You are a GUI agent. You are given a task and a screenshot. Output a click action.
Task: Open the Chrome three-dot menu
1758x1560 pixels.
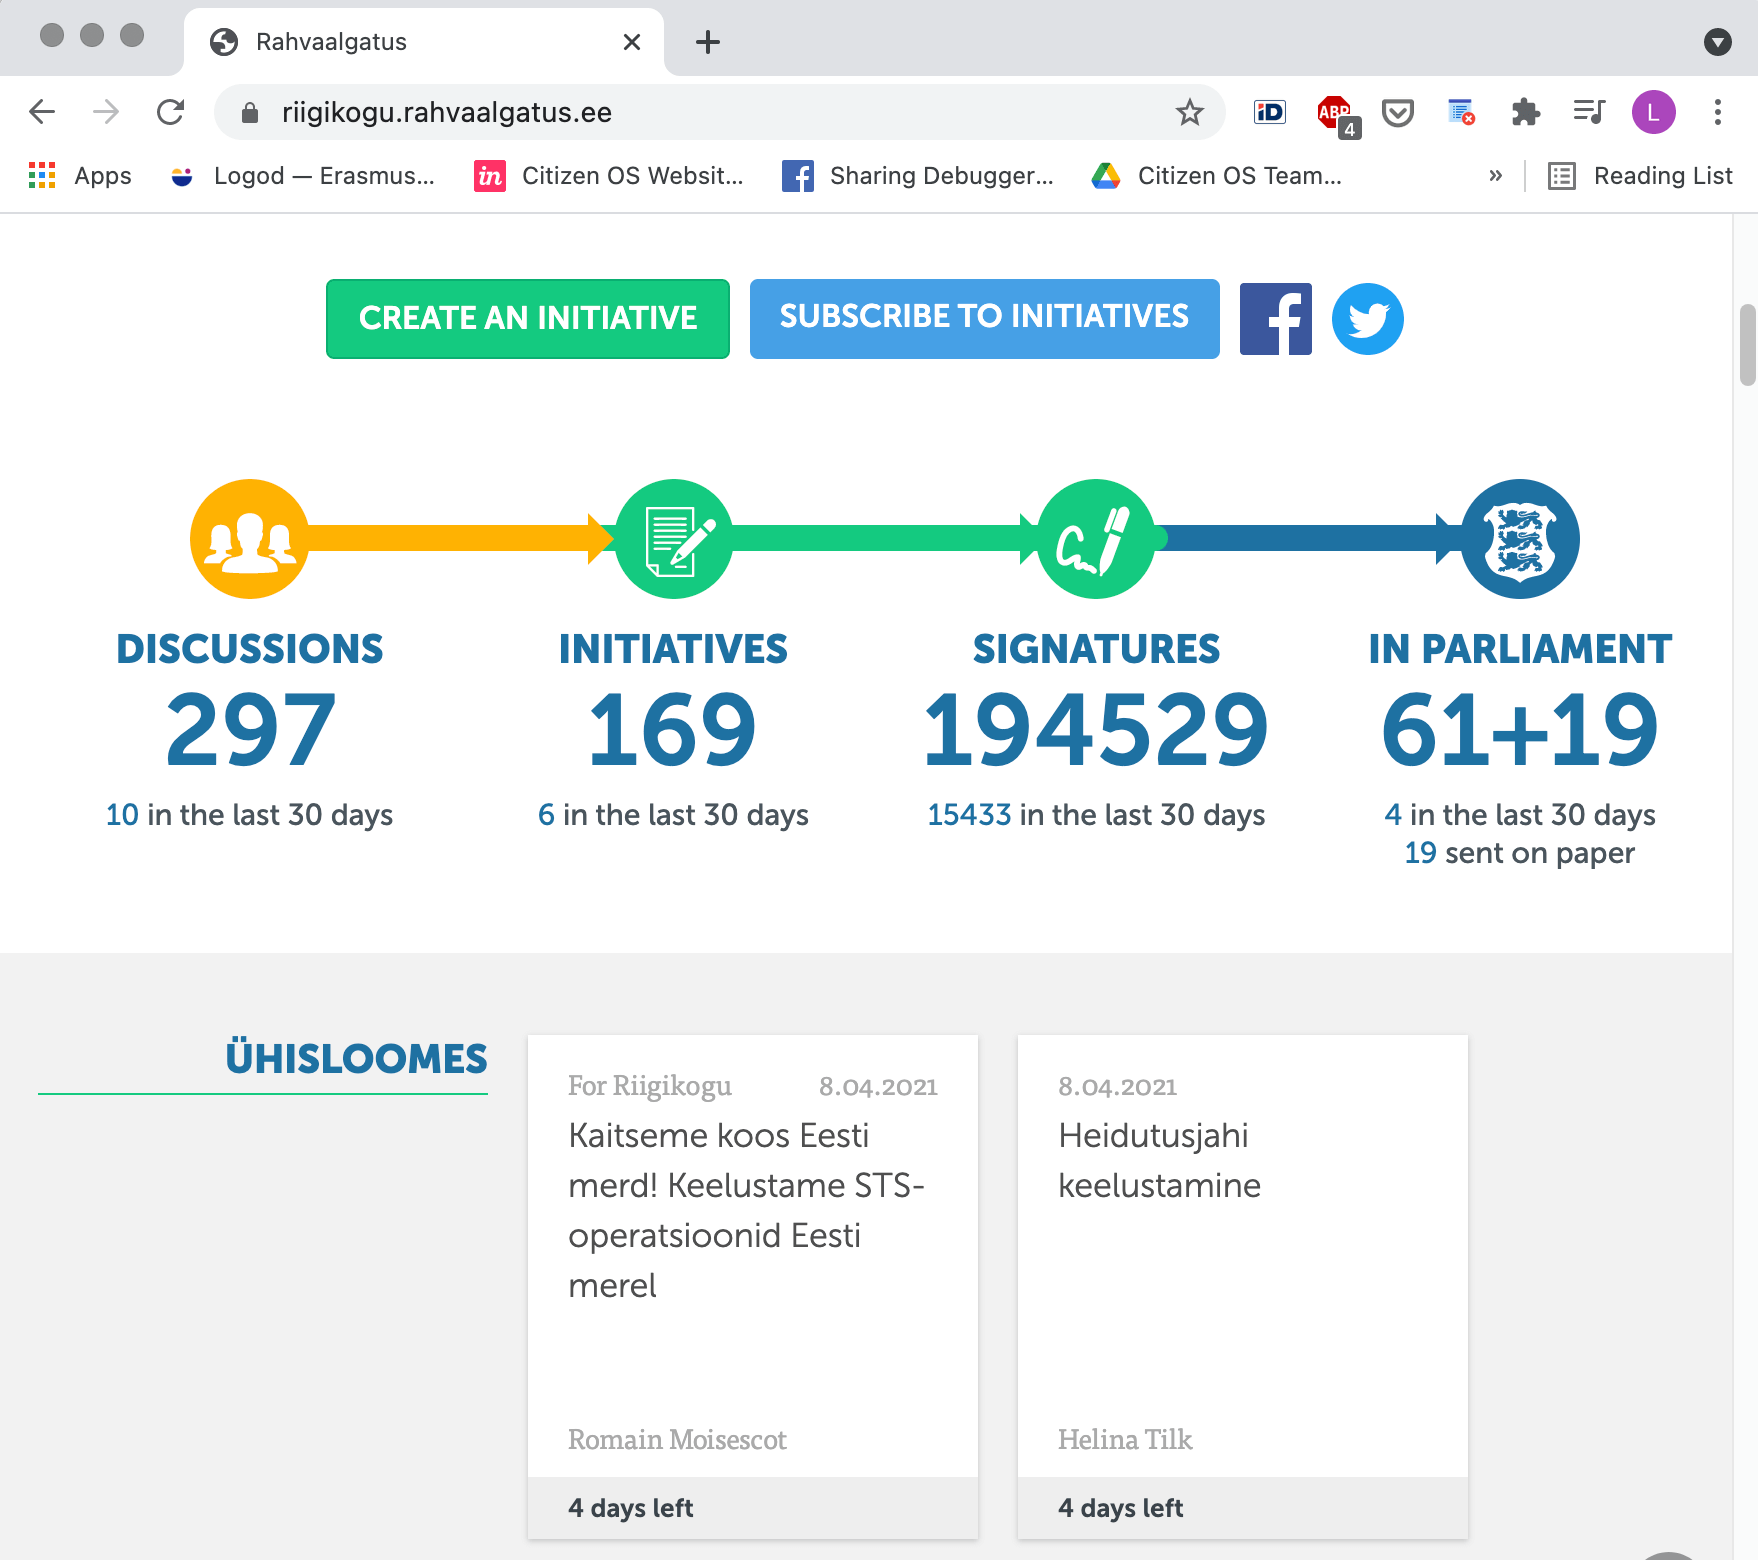point(1718,112)
